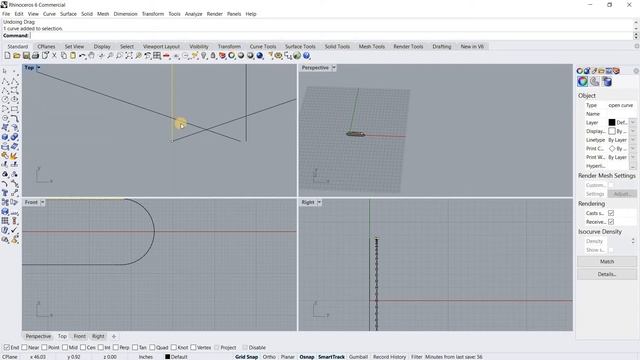Open the Perspective viewport dropdown arrow
The height and width of the screenshot is (360, 640).
point(334,68)
